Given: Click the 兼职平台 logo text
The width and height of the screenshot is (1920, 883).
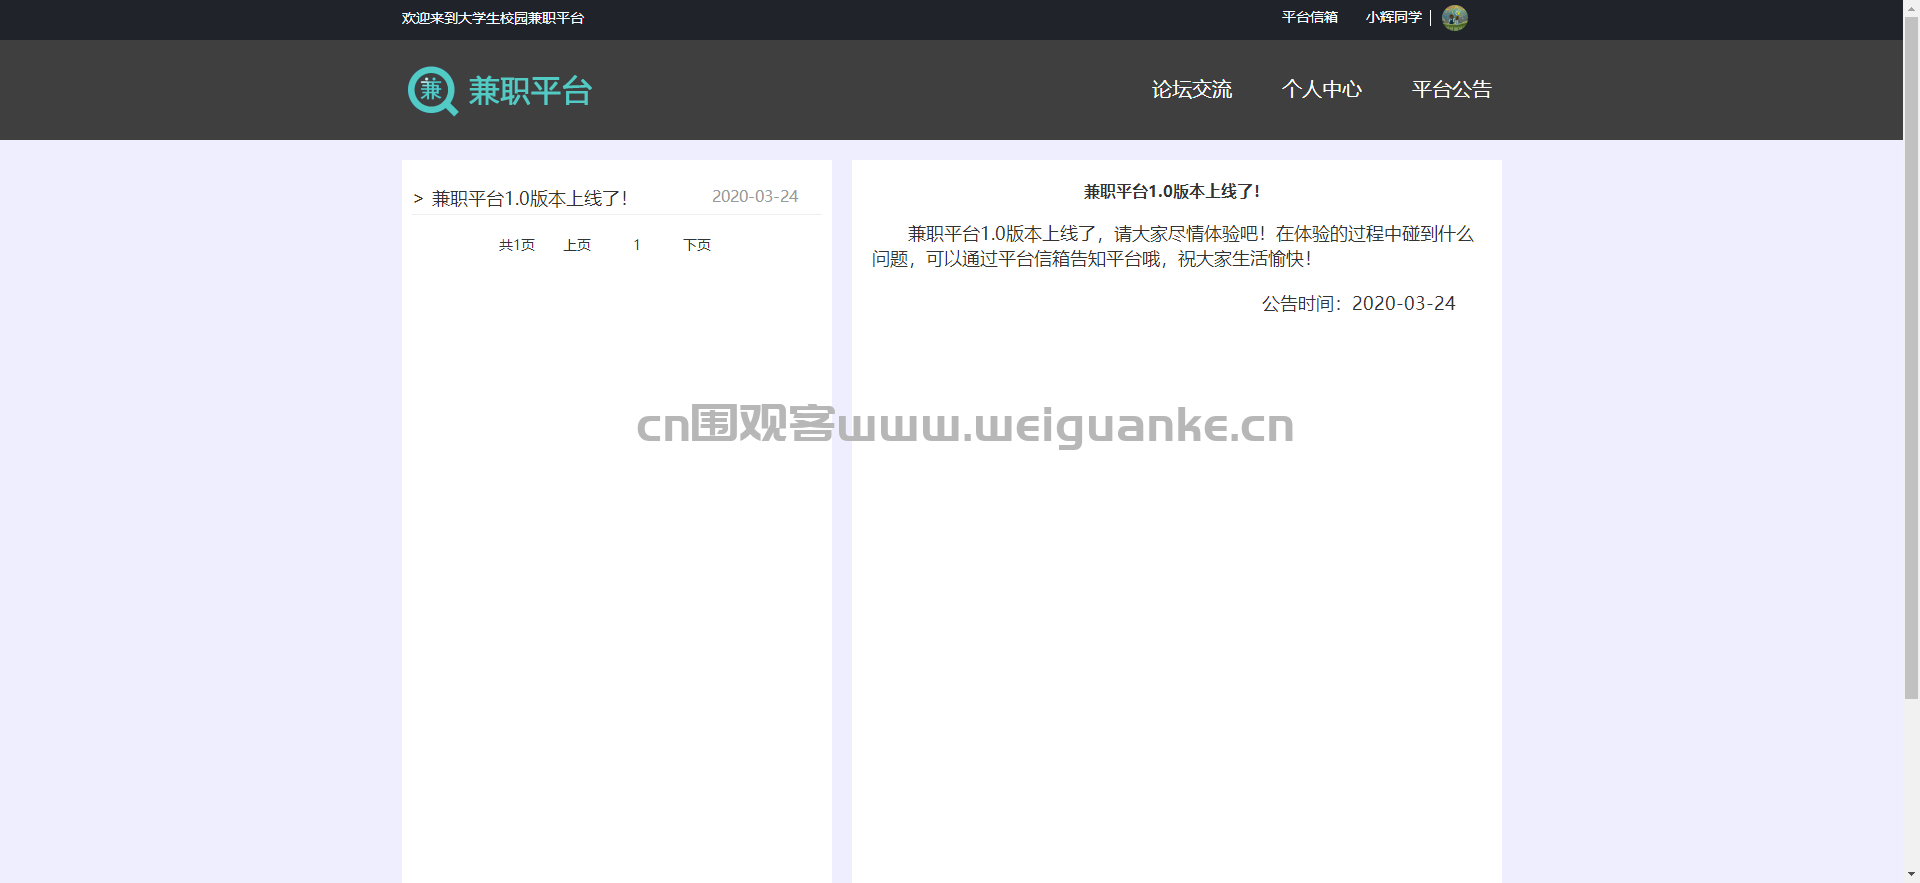Looking at the screenshot, I should pos(531,91).
